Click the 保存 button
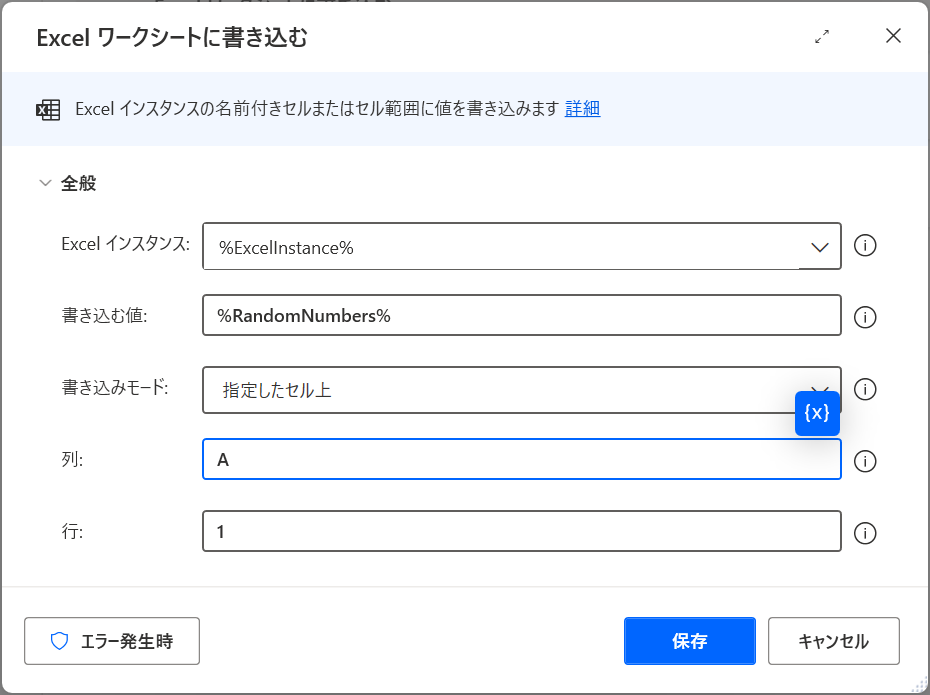The height and width of the screenshot is (695, 930). [689, 641]
